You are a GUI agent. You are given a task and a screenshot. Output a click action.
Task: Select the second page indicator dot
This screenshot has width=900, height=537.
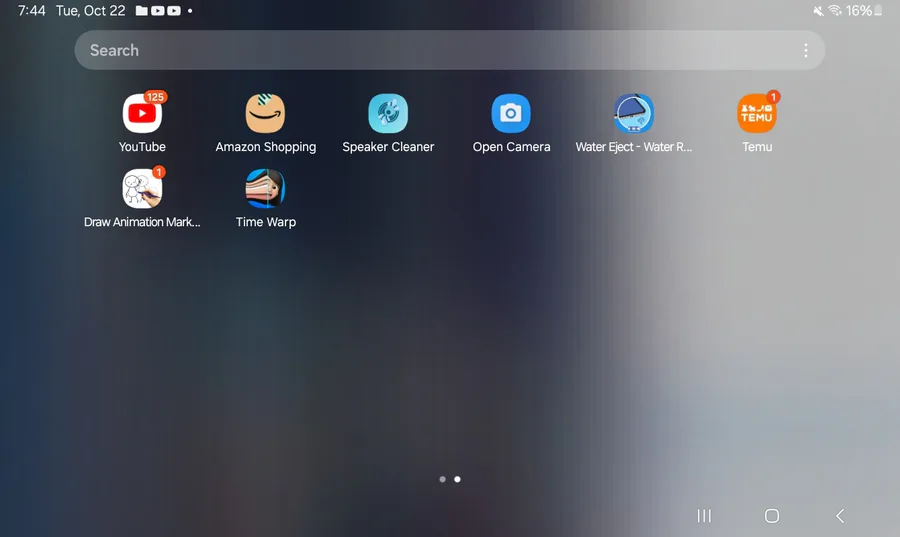click(457, 479)
